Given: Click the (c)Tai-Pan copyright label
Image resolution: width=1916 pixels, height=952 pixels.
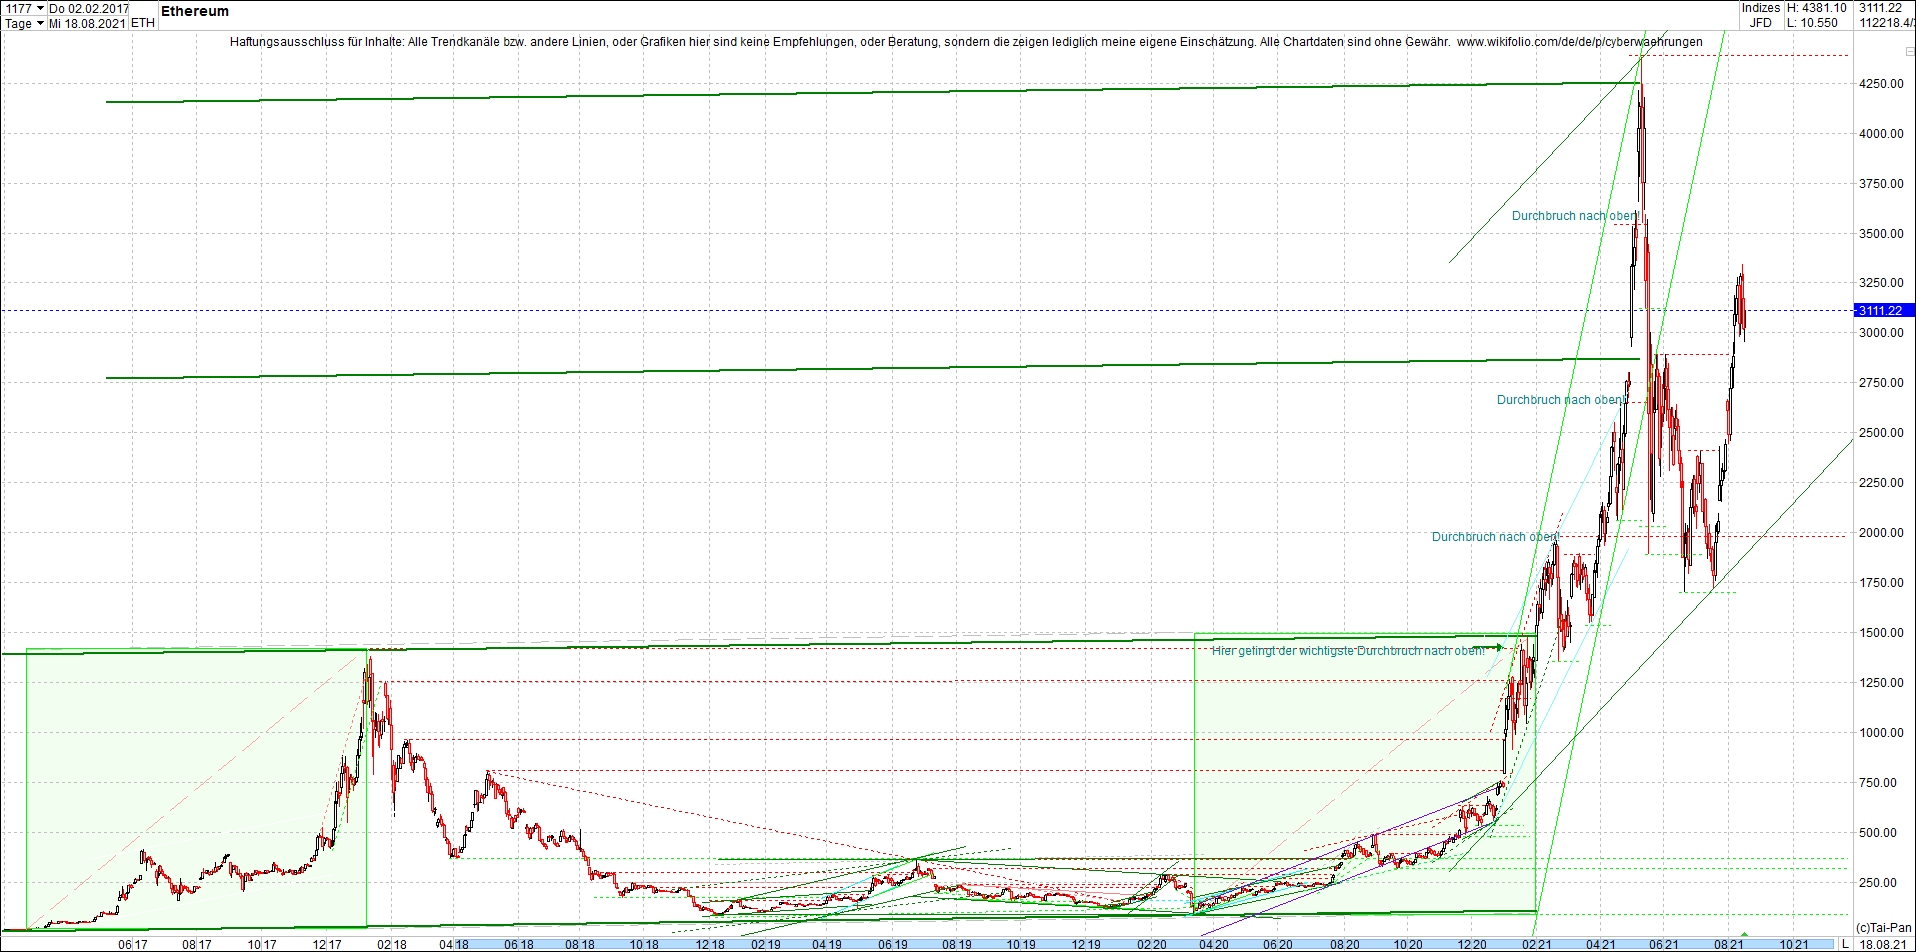Looking at the screenshot, I should coord(1883,928).
